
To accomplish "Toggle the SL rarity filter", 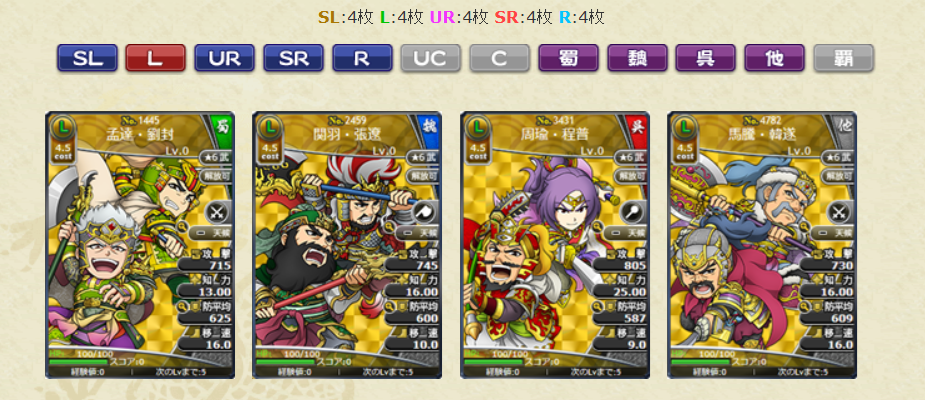I will pos(87,58).
